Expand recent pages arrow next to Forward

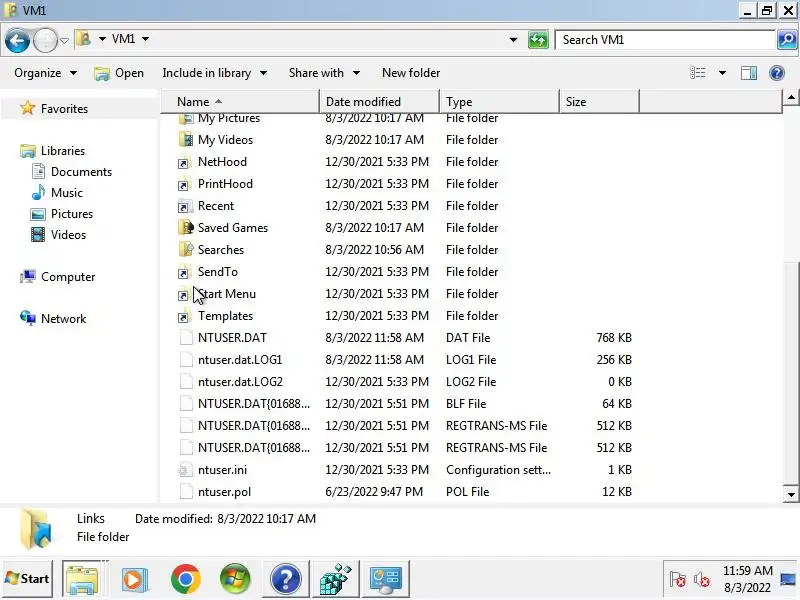(x=64, y=40)
